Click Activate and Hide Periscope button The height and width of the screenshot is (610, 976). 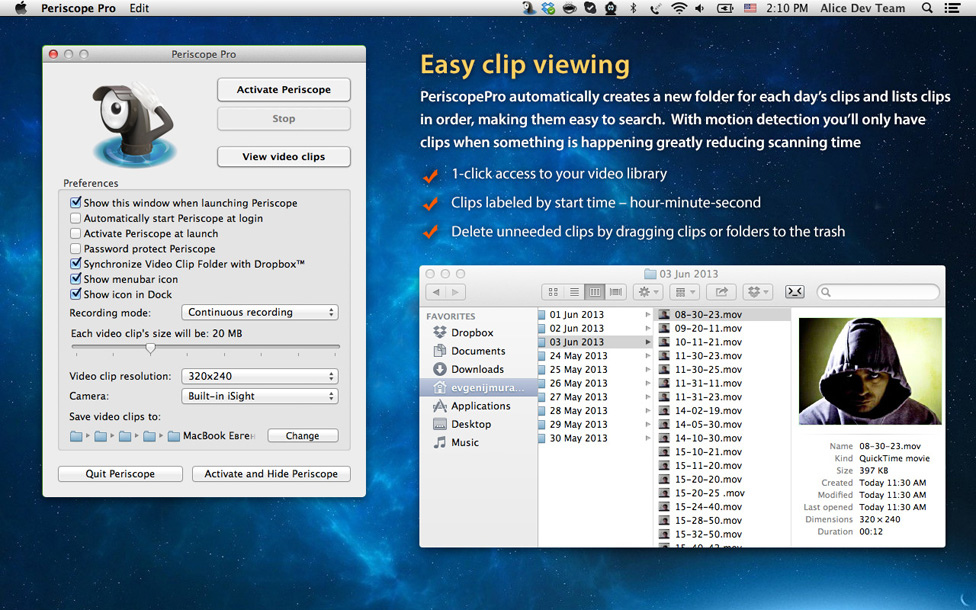(x=271, y=474)
